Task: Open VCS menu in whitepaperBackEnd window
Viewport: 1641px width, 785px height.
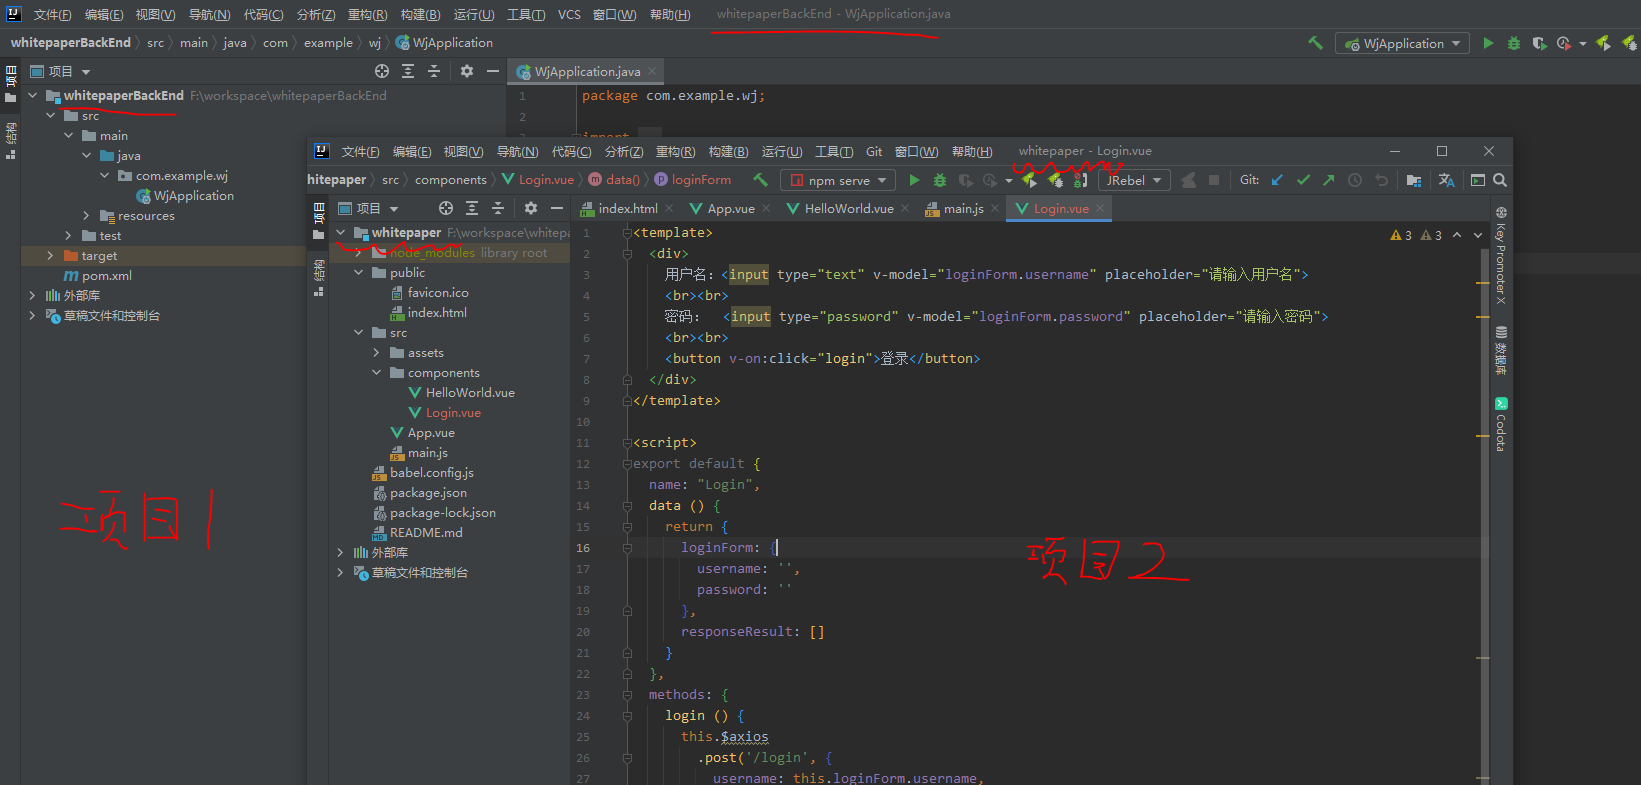Action: click(x=569, y=15)
